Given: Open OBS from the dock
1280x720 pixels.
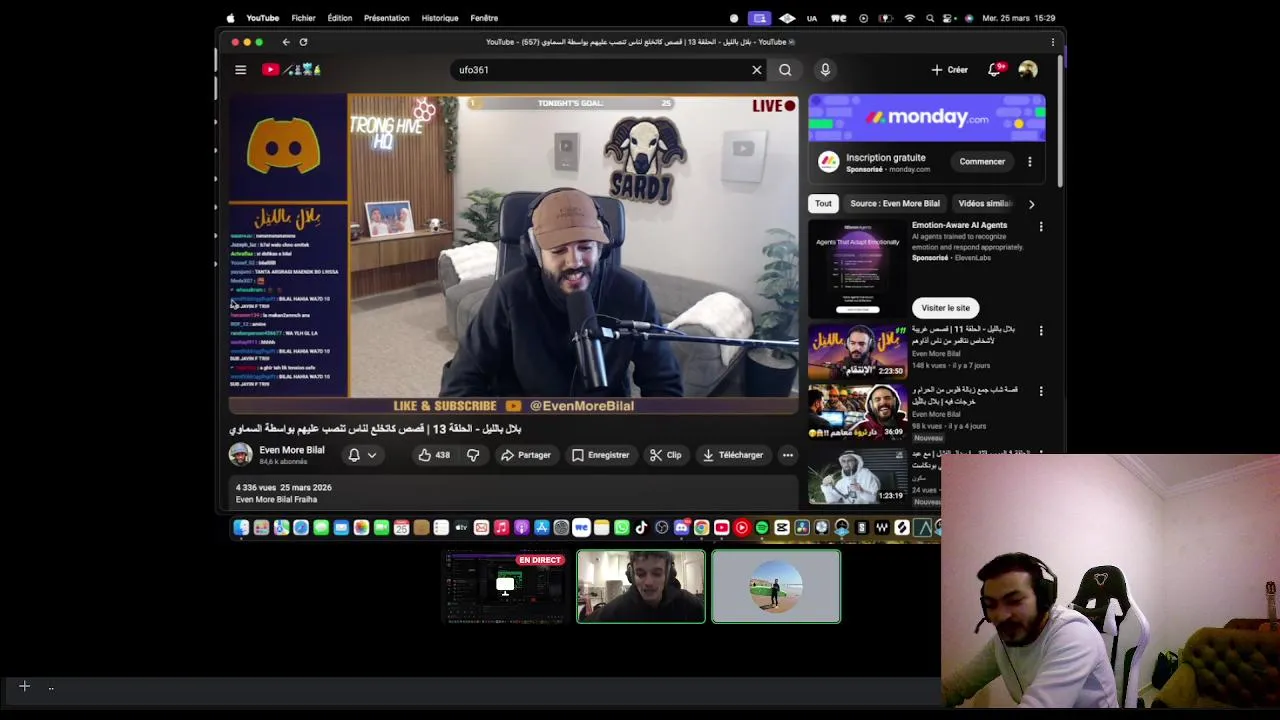Looking at the screenshot, I should click(x=662, y=528).
